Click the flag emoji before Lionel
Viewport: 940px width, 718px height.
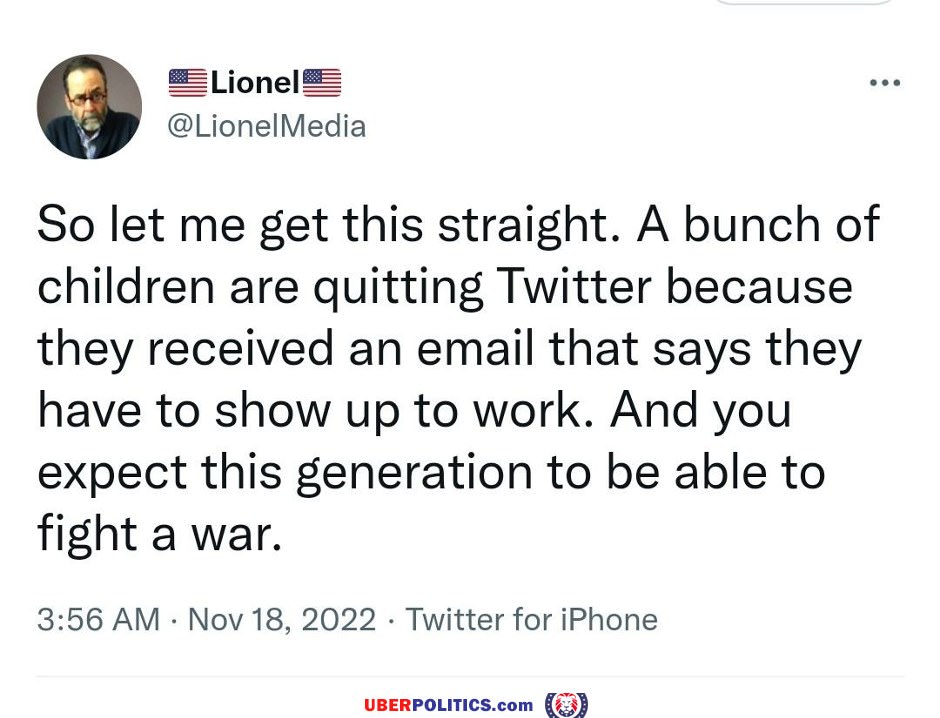point(188,83)
